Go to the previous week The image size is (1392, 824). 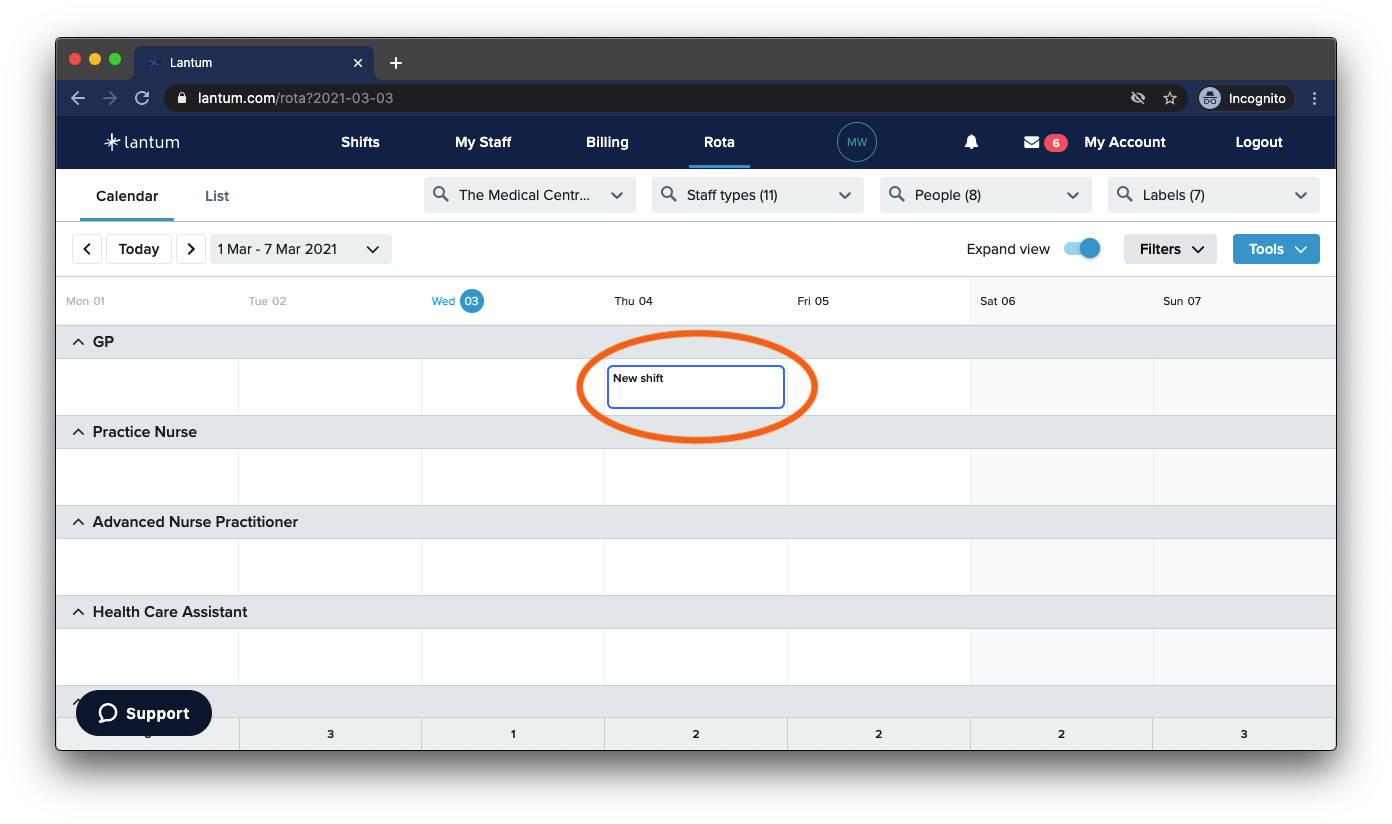87,249
